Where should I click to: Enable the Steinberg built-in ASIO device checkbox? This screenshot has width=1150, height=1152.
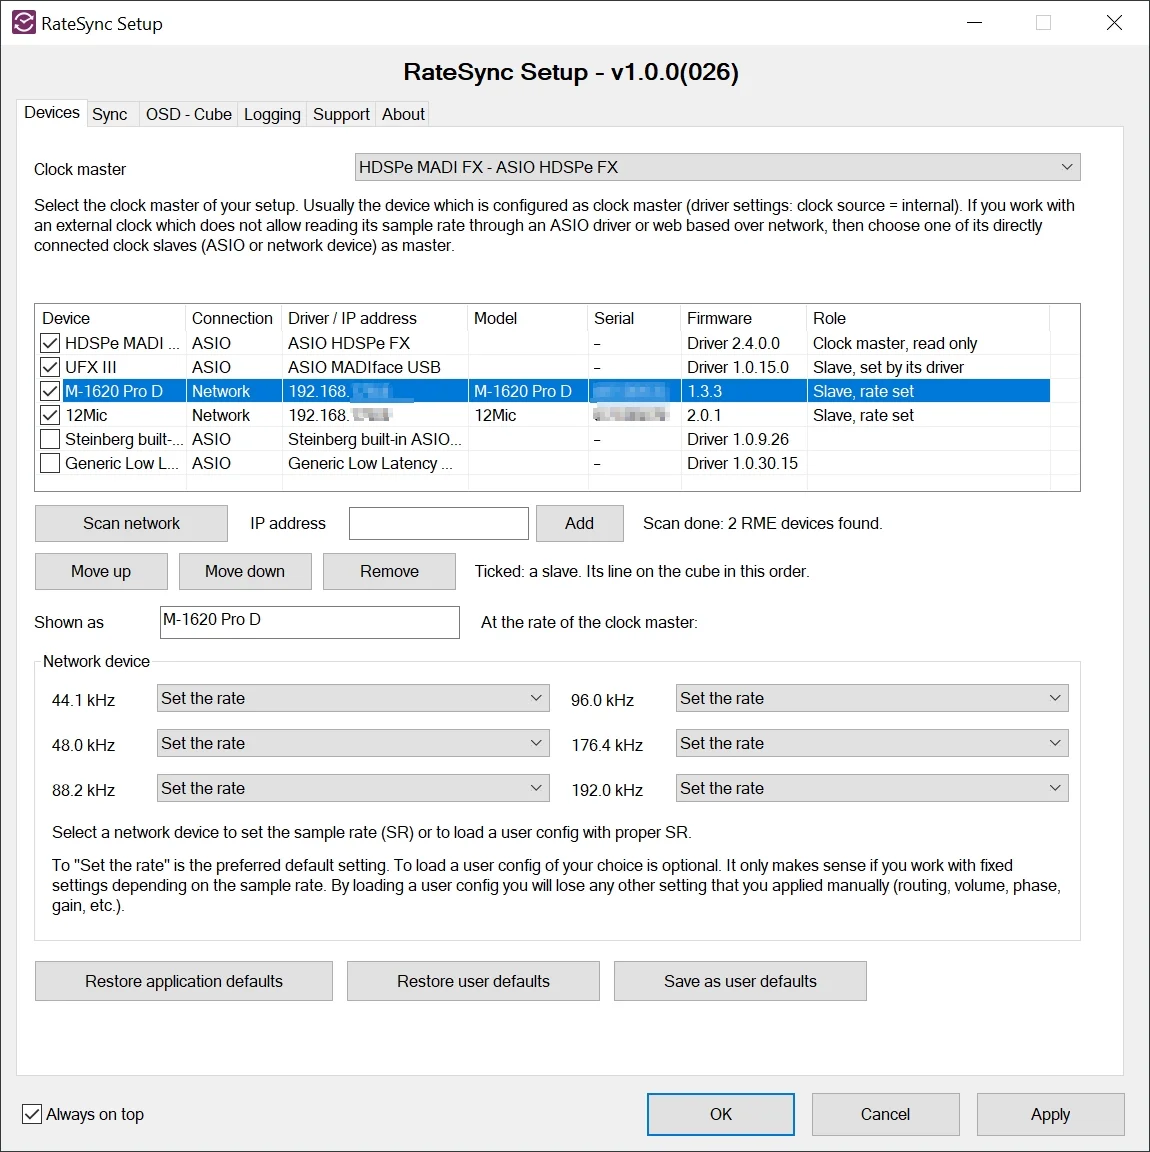click(x=50, y=439)
